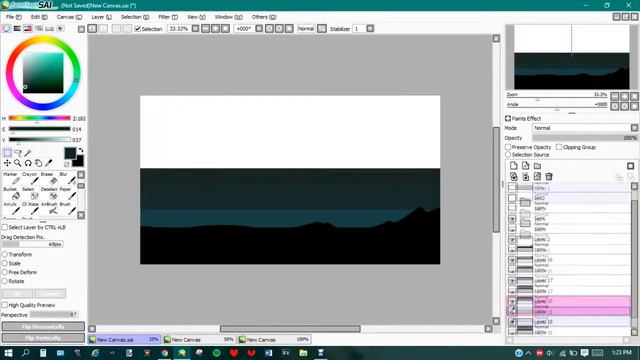This screenshot has width=640, height=360.
Task: Click the canvas horizontal scrollbar
Action: coord(290,329)
